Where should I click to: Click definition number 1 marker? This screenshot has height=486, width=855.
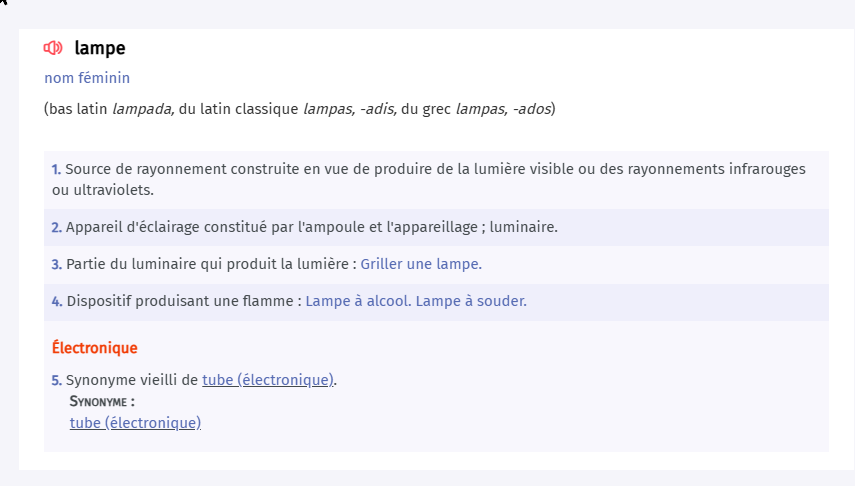56,170
